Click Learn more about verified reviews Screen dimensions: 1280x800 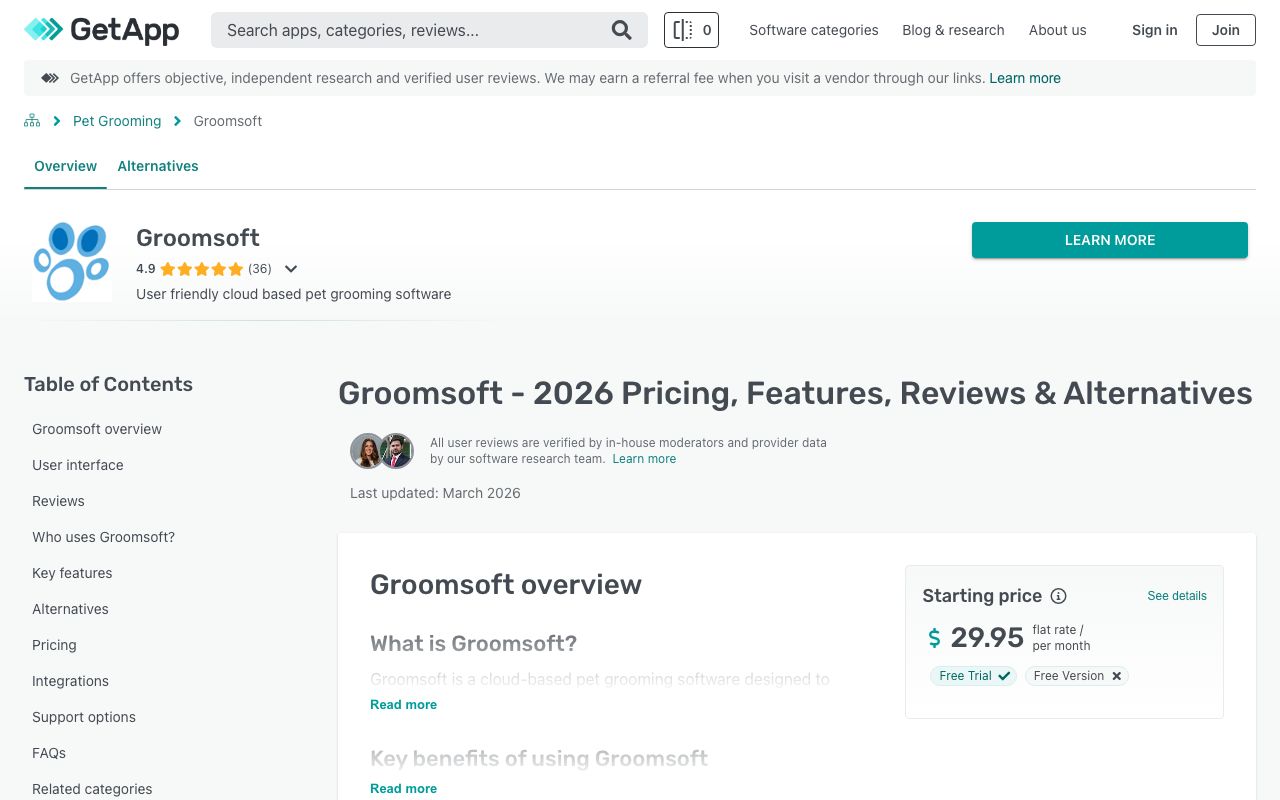644,459
